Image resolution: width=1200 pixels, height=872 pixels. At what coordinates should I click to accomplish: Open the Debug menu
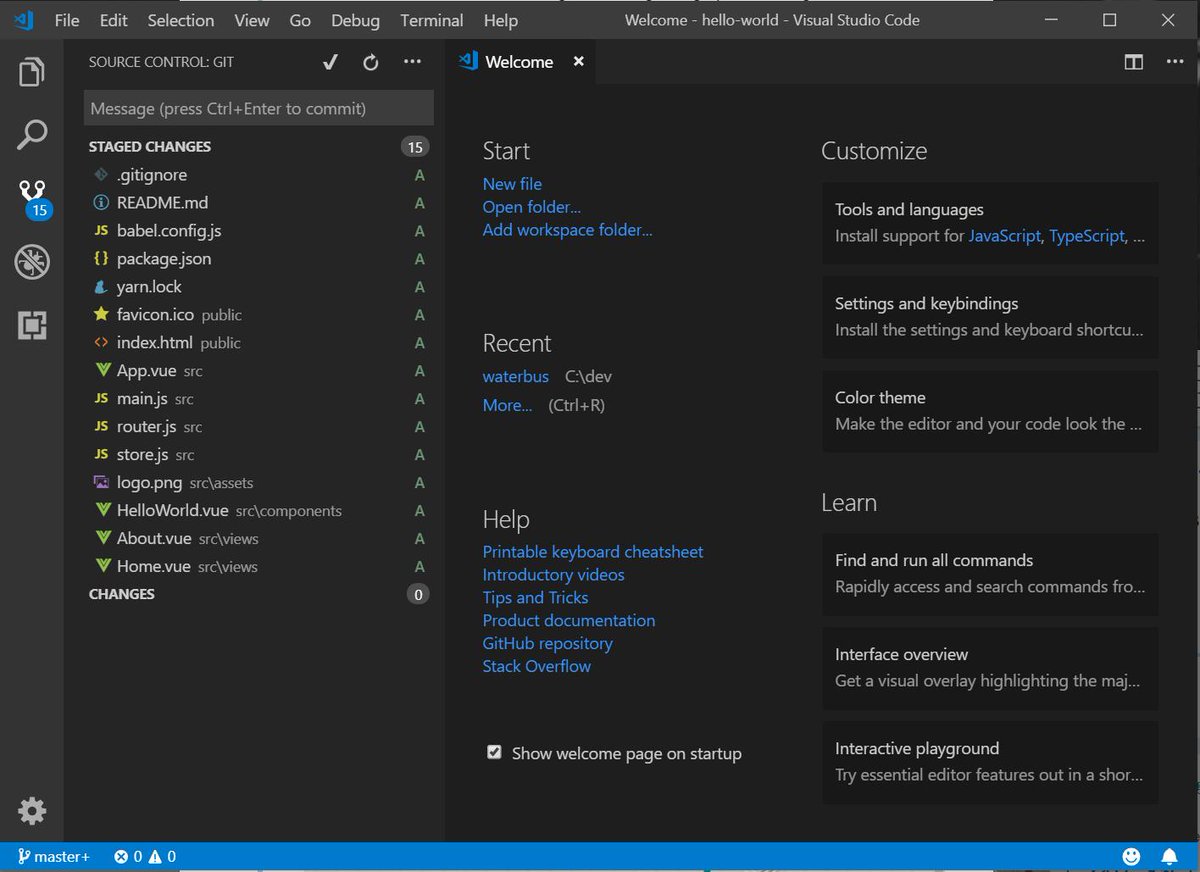[355, 20]
